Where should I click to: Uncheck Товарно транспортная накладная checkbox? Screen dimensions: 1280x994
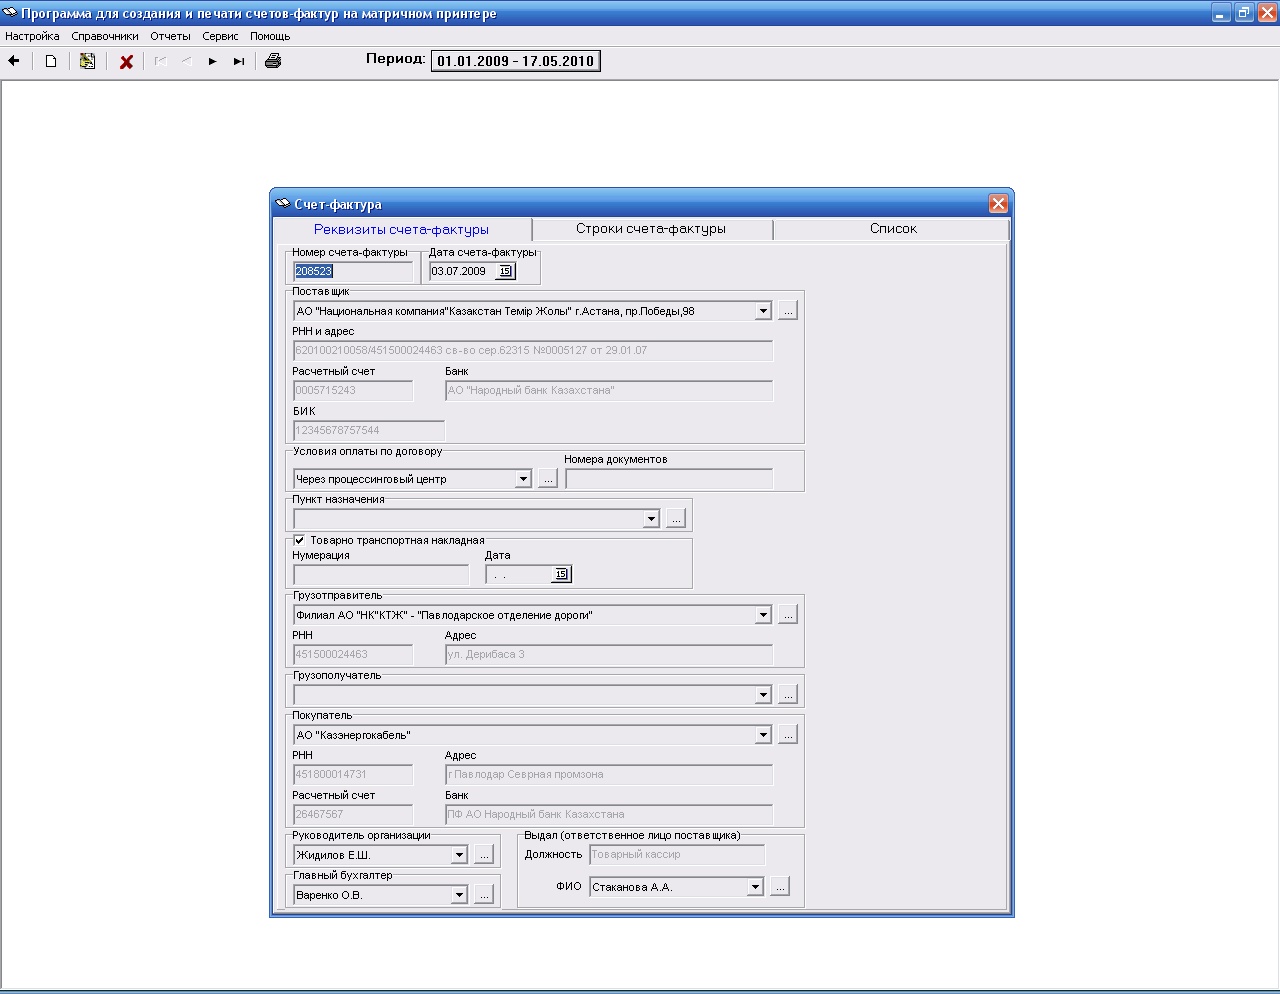pyautogui.click(x=299, y=540)
